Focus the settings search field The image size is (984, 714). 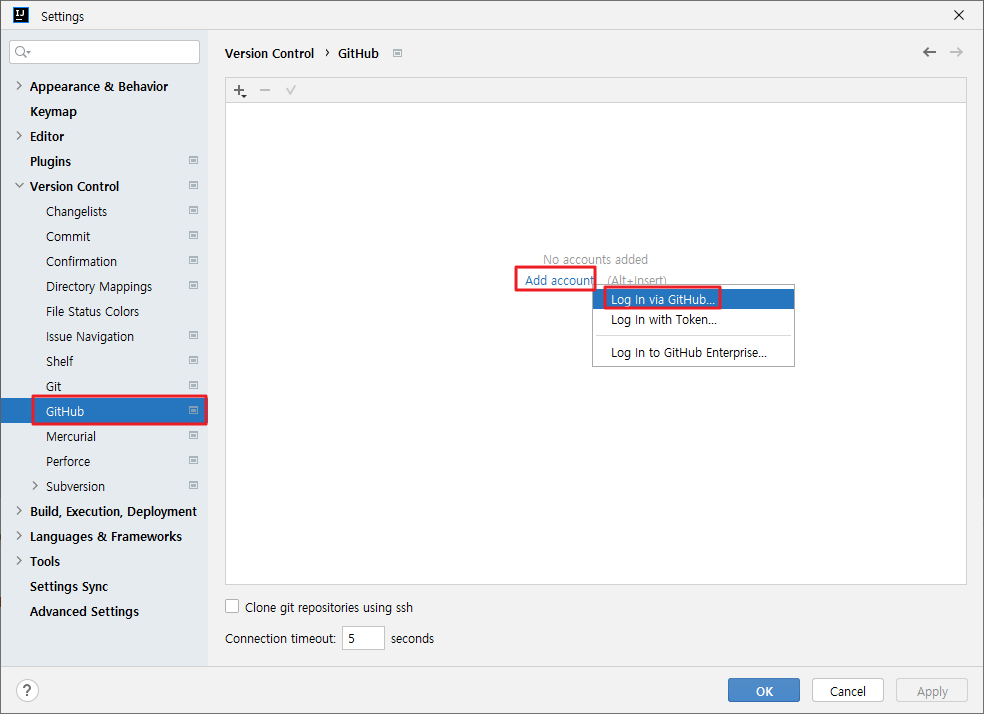tap(105, 52)
